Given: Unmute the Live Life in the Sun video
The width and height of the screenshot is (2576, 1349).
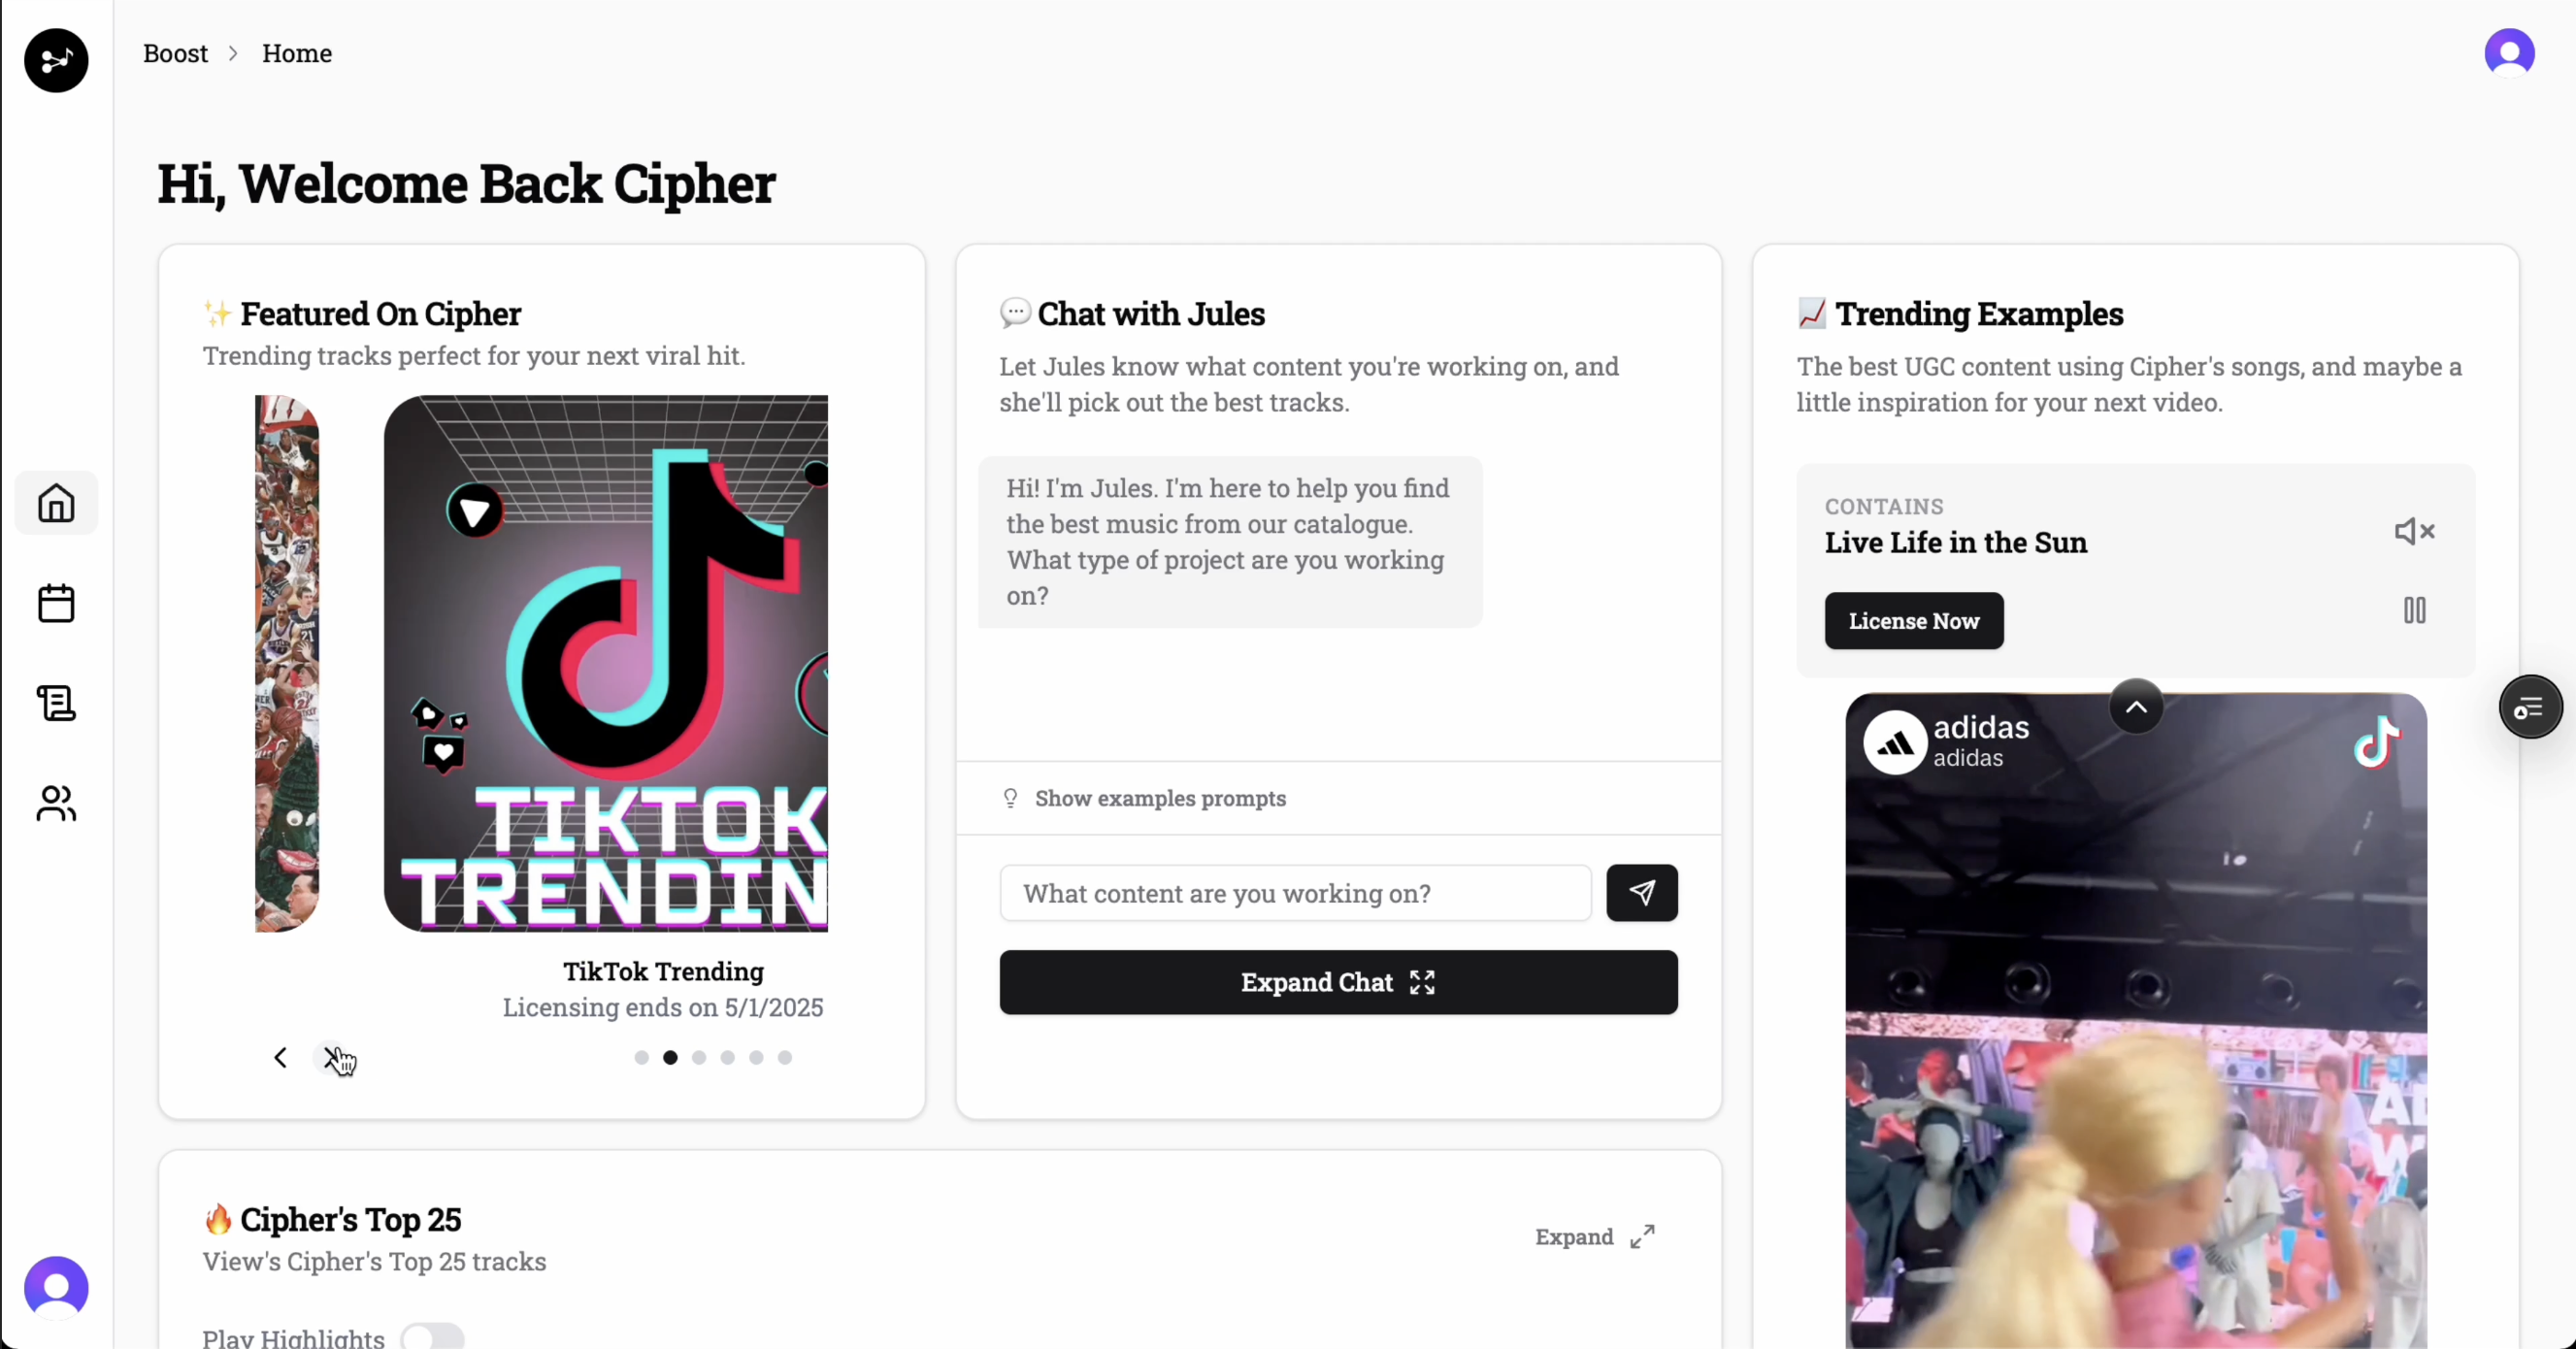Looking at the screenshot, I should (2414, 531).
